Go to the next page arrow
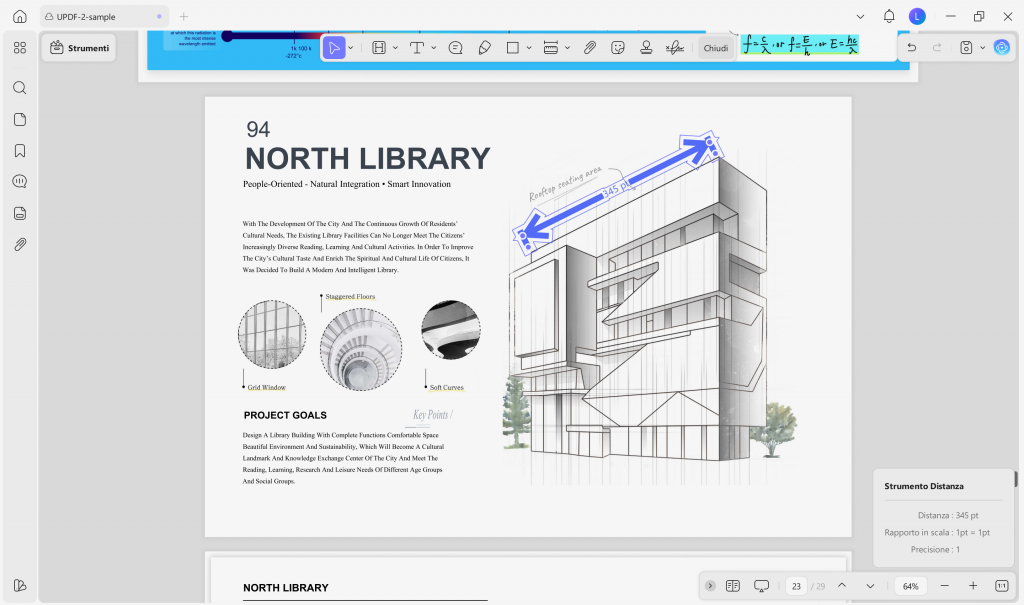Image resolution: width=1024 pixels, height=605 pixels. click(870, 586)
